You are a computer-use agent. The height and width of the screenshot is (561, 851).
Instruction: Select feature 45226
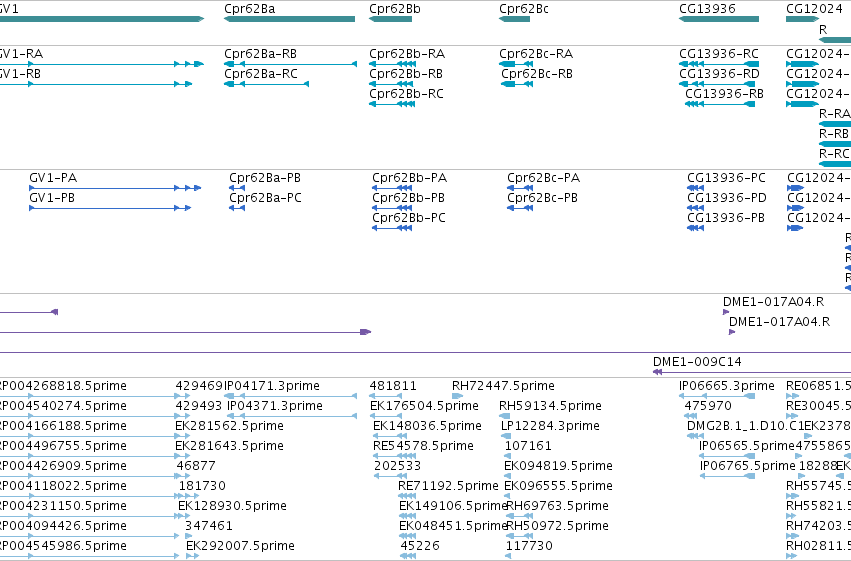[420, 546]
